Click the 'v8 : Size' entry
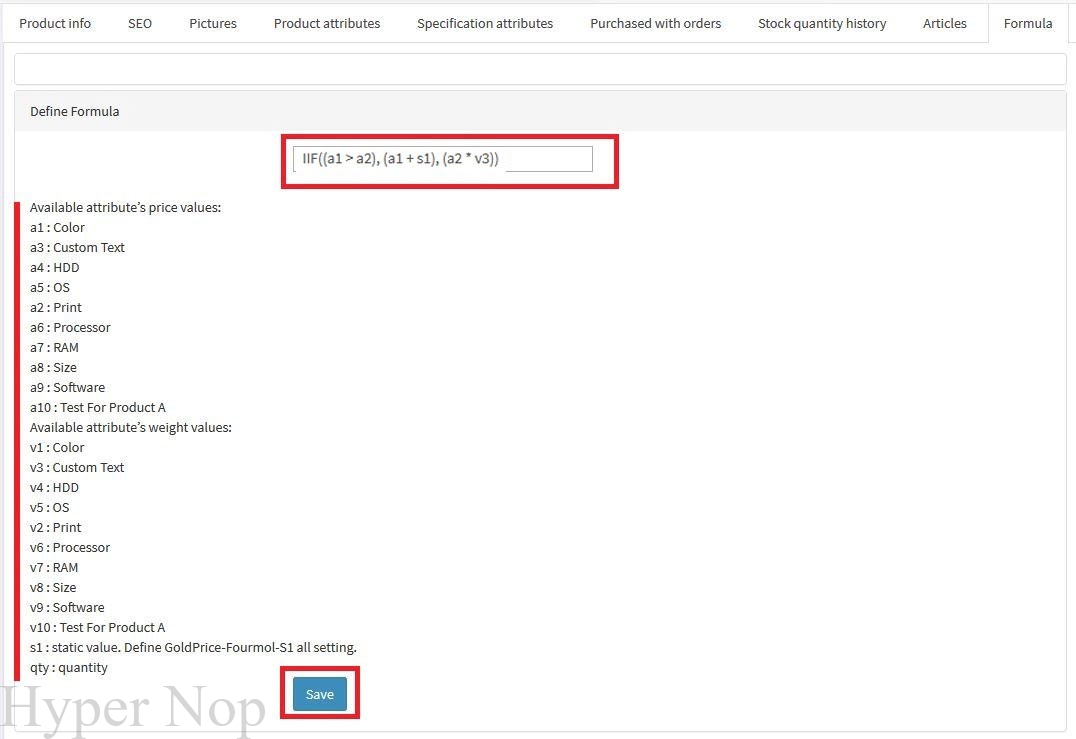Image resolution: width=1076 pixels, height=739 pixels. click(x=53, y=587)
